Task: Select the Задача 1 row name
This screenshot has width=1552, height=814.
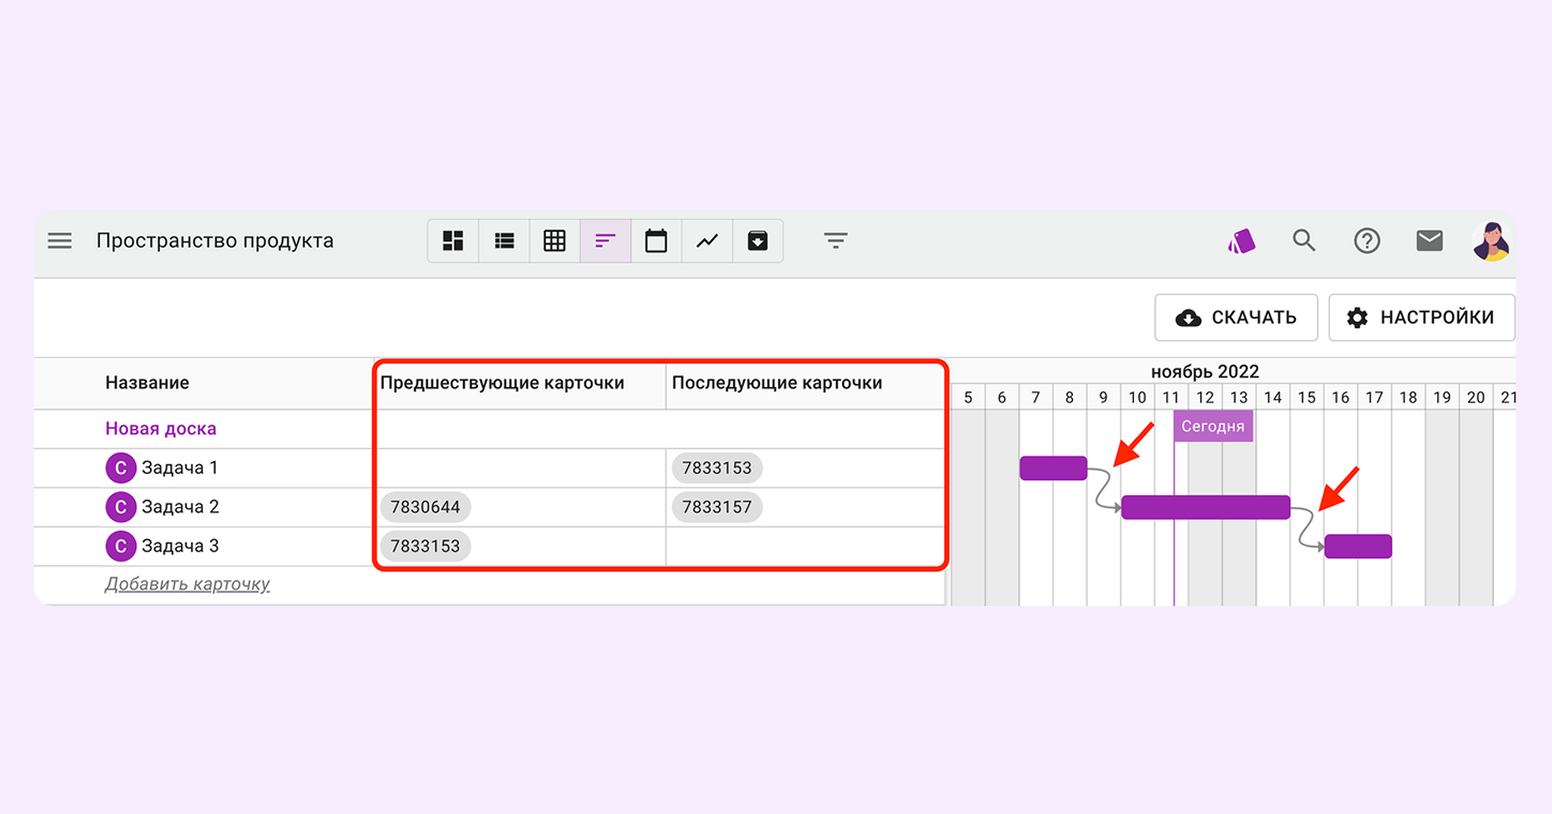Action: point(180,468)
